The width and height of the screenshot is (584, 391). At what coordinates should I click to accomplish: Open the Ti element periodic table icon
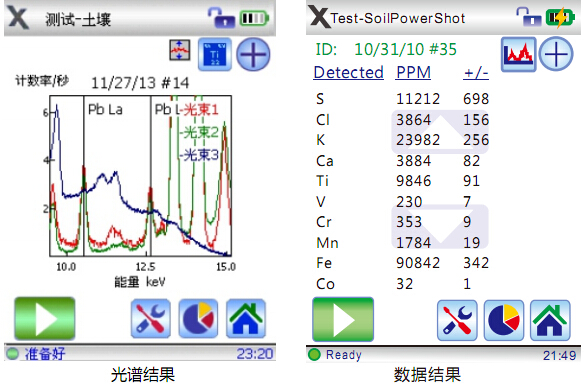coord(215,54)
